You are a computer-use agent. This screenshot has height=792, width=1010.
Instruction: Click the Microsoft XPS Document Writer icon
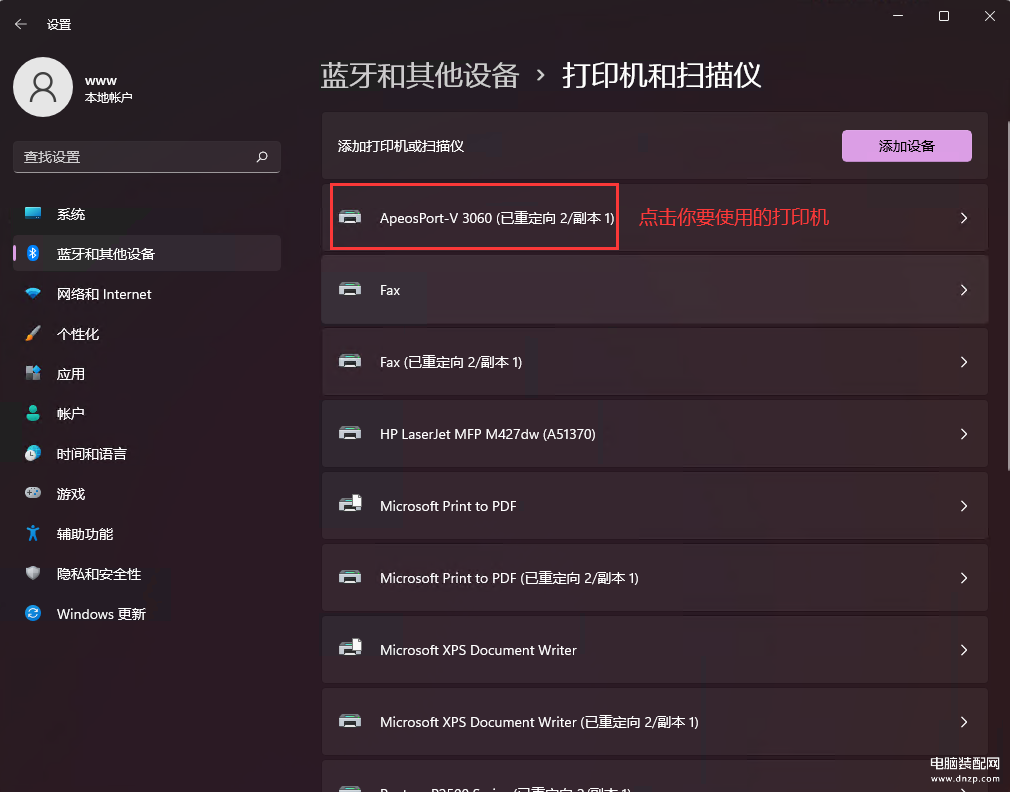tap(350, 647)
